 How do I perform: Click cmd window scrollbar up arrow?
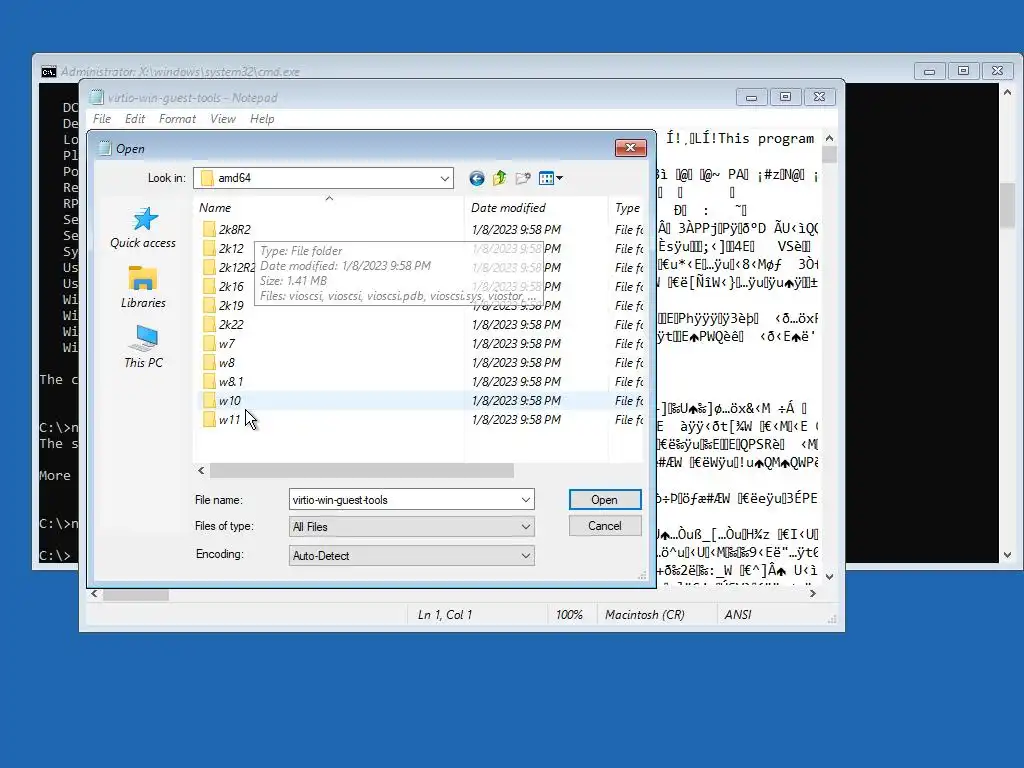[1007, 93]
